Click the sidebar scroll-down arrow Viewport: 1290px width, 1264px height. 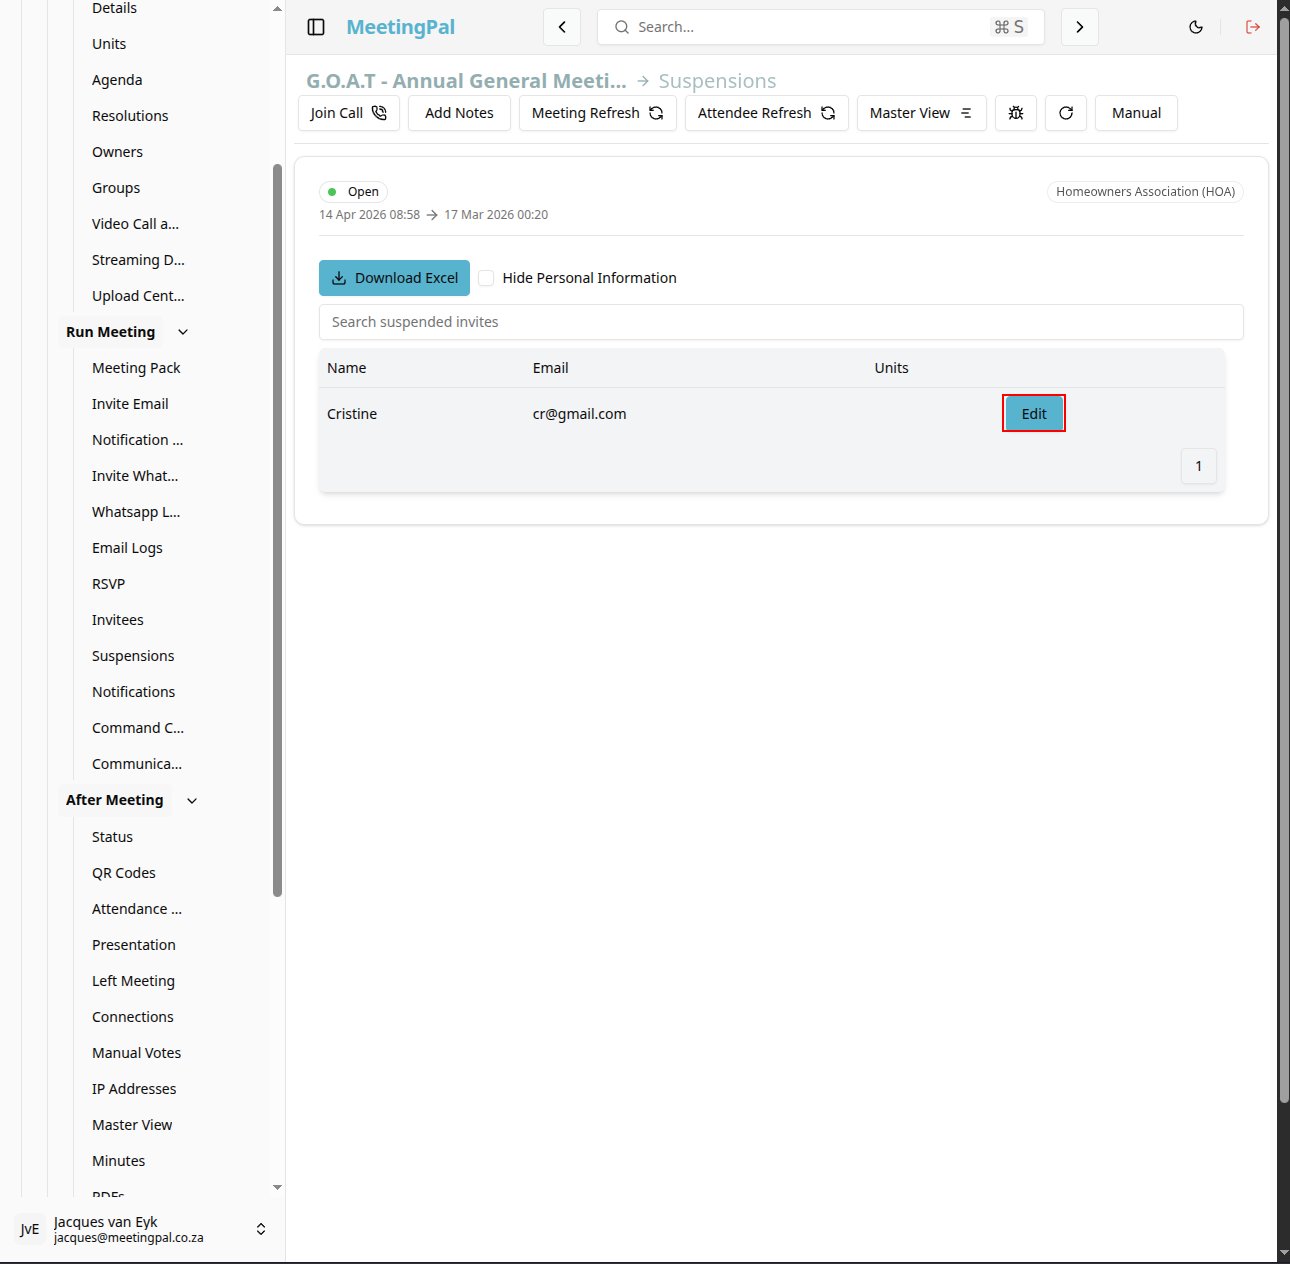tap(277, 1187)
